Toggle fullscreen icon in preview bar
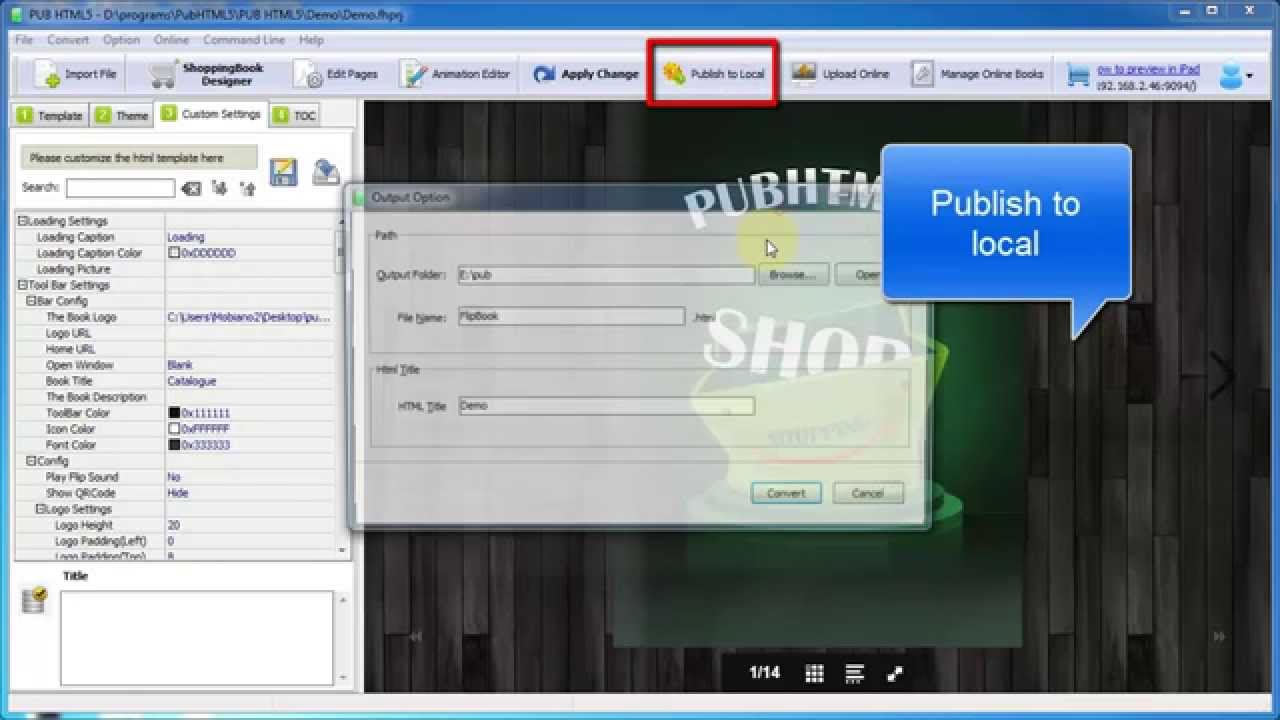This screenshot has width=1280, height=720. [x=895, y=674]
